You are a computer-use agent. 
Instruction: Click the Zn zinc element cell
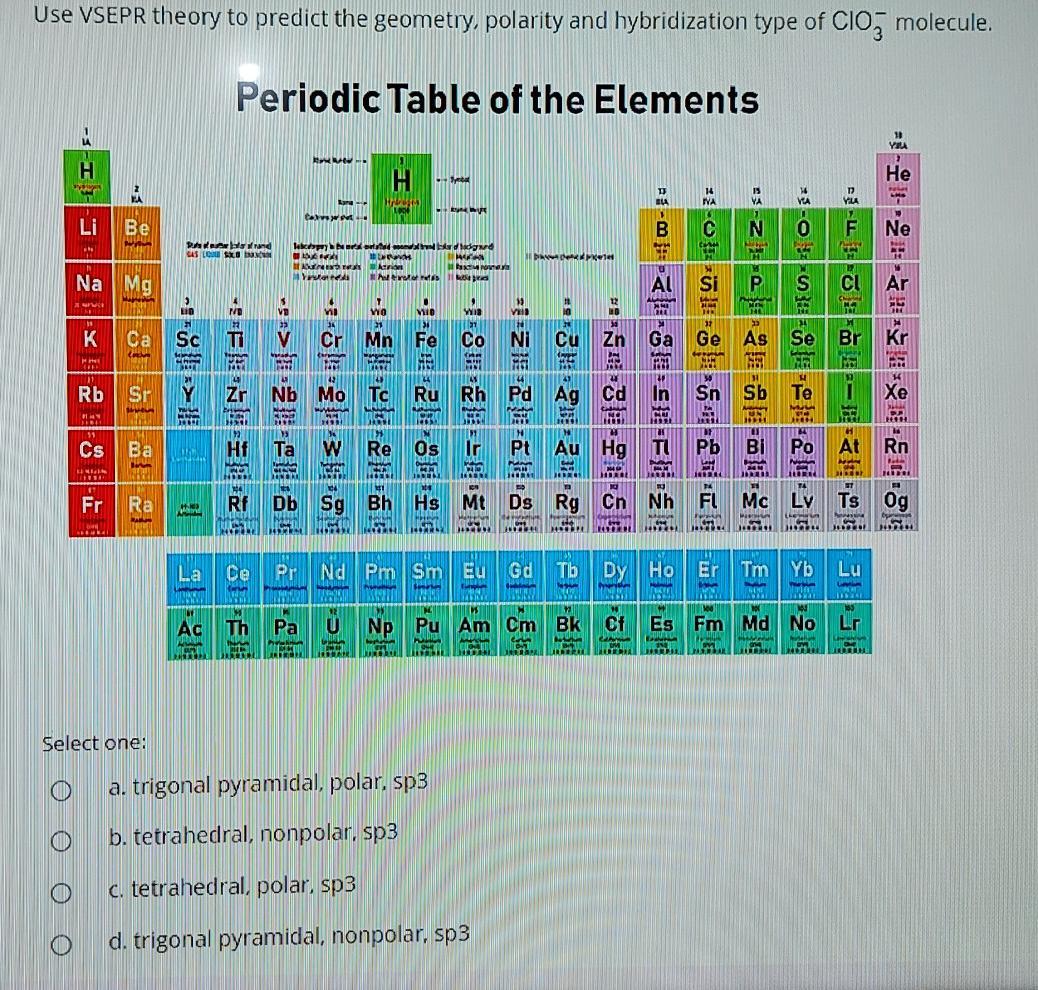coord(614,345)
